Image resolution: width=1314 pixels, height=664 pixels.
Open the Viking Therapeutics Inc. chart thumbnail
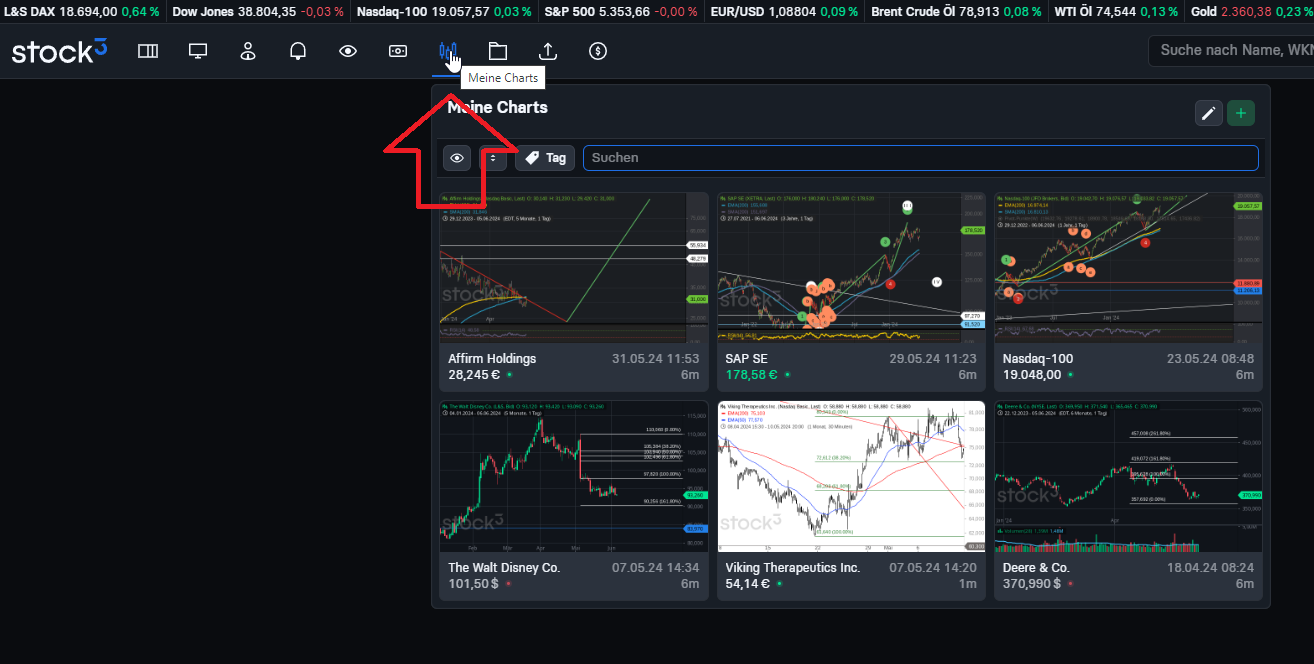[851, 476]
